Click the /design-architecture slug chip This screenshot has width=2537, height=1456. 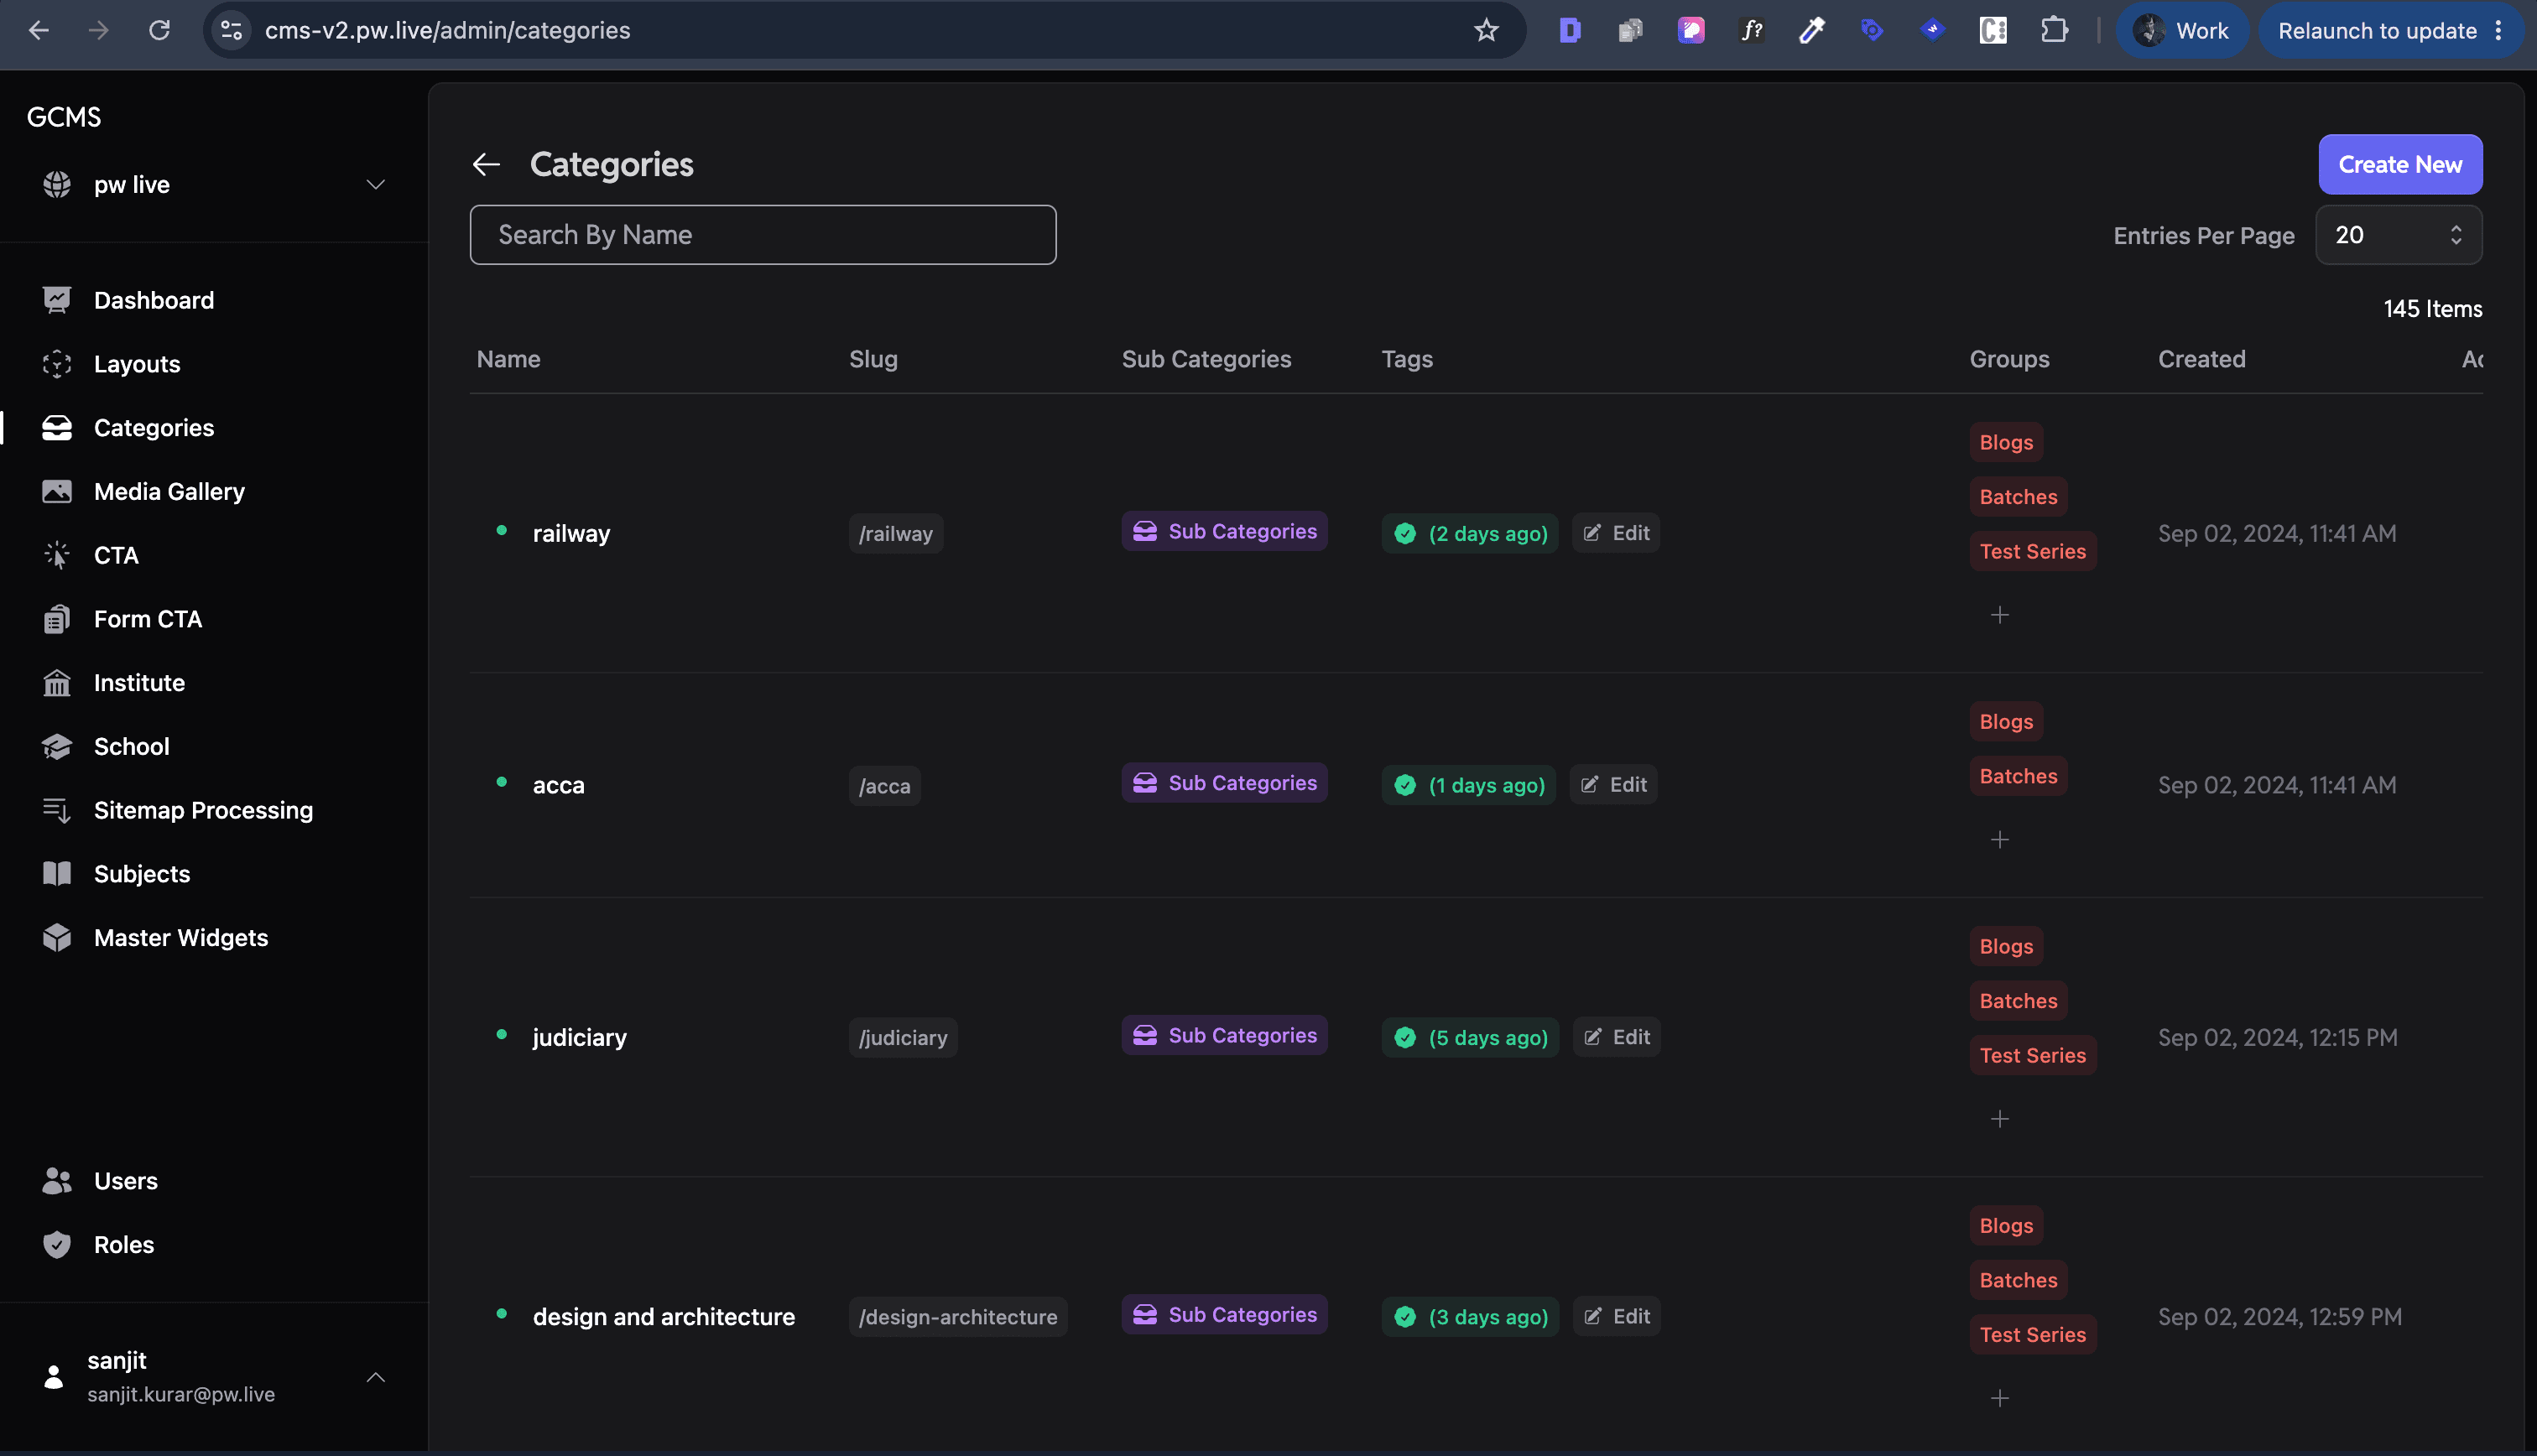point(957,1316)
